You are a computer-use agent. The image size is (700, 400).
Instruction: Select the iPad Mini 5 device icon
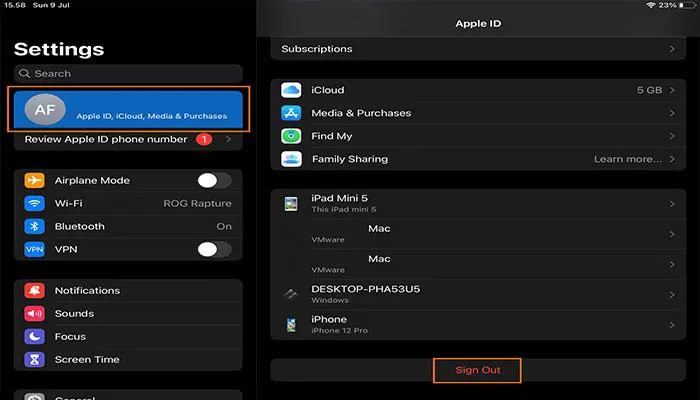(291, 204)
